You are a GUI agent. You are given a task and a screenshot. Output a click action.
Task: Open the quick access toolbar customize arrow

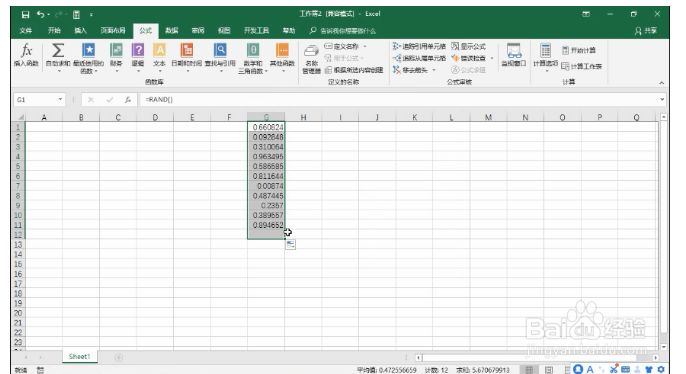(91, 14)
